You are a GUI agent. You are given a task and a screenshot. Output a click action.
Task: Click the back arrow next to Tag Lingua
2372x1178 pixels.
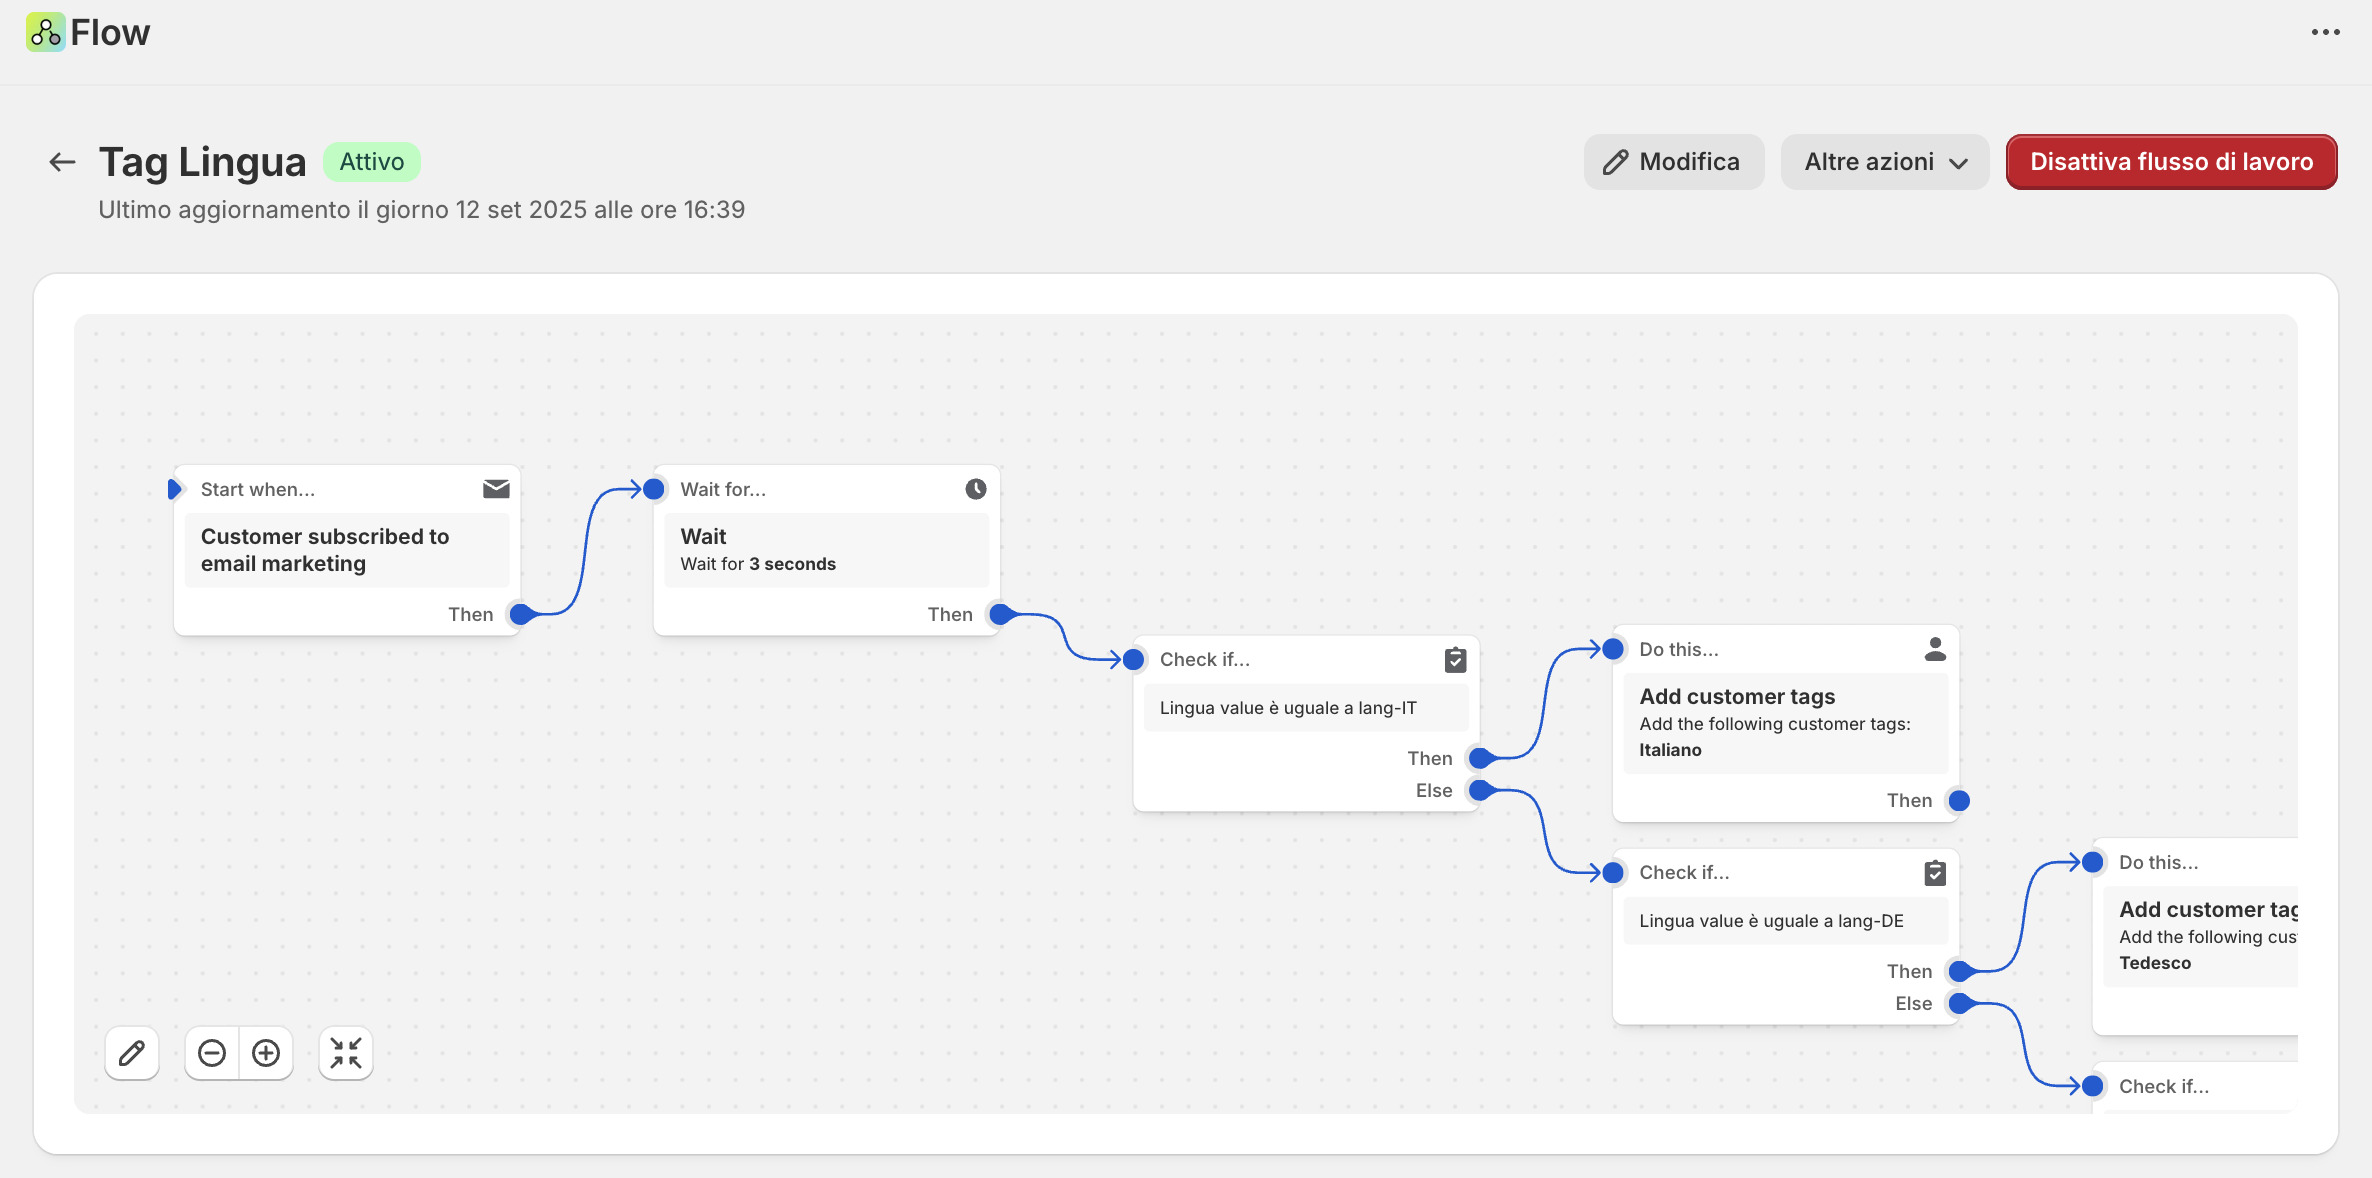pyautogui.click(x=62, y=162)
